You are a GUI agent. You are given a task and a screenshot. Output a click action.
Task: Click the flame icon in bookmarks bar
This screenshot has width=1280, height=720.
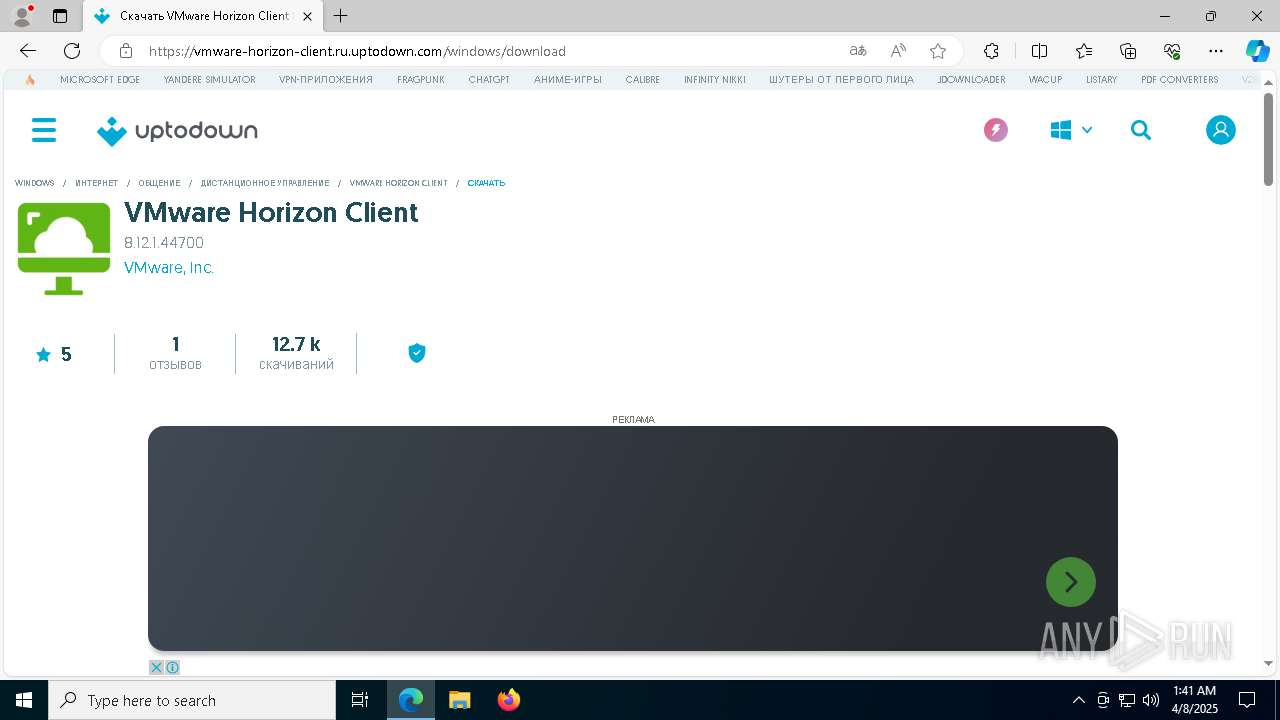click(x=30, y=80)
